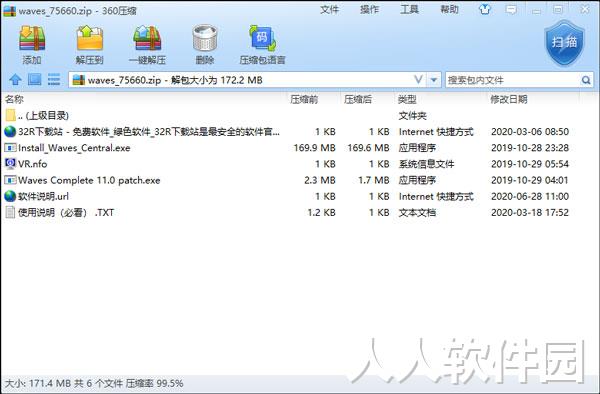Select the Waves Complete 11.0 patch.exe icon
600x394 pixels.
(x=10, y=180)
